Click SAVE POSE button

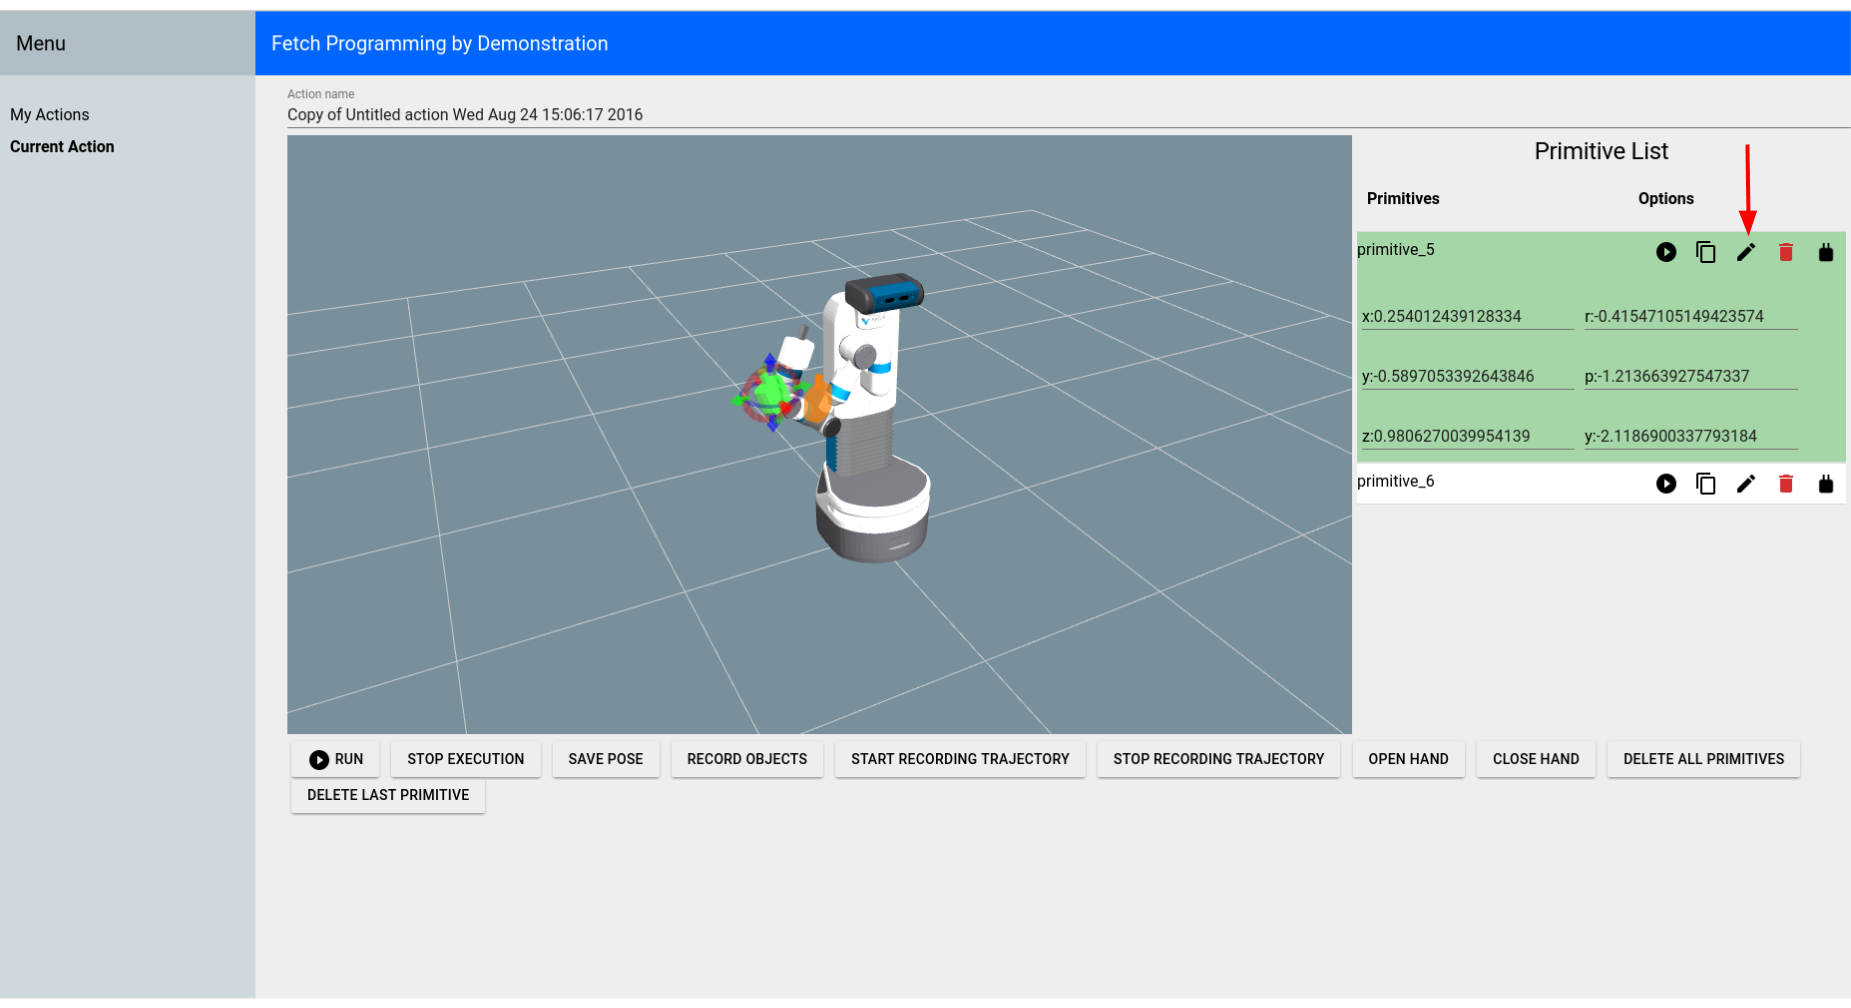point(605,759)
